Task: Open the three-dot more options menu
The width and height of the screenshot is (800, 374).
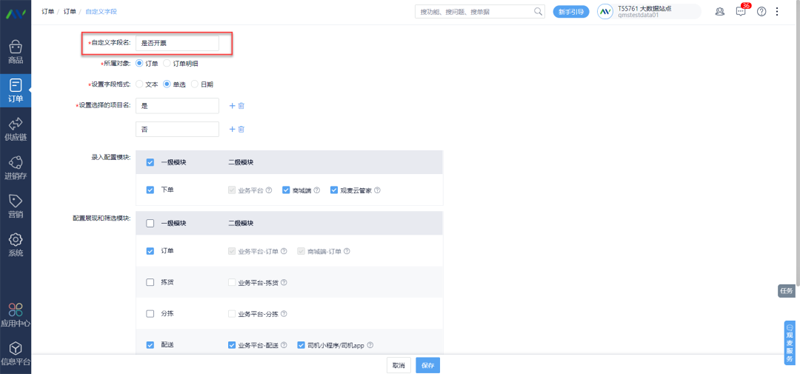Action: click(x=777, y=11)
